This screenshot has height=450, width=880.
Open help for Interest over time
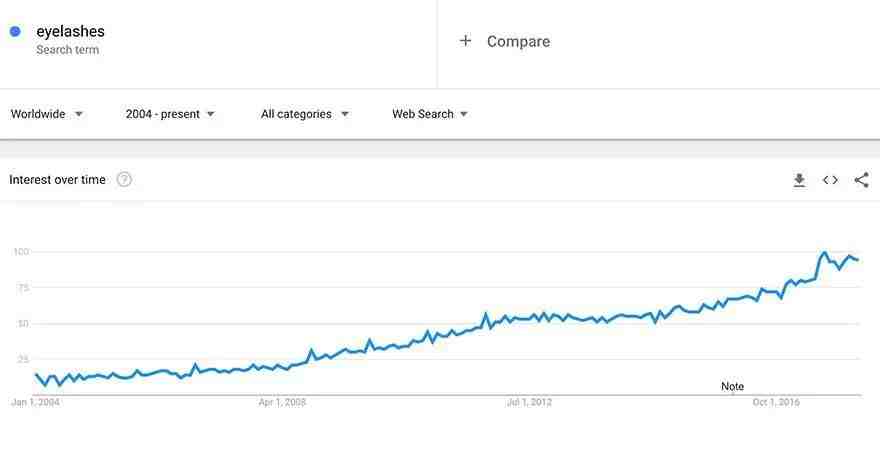(124, 180)
